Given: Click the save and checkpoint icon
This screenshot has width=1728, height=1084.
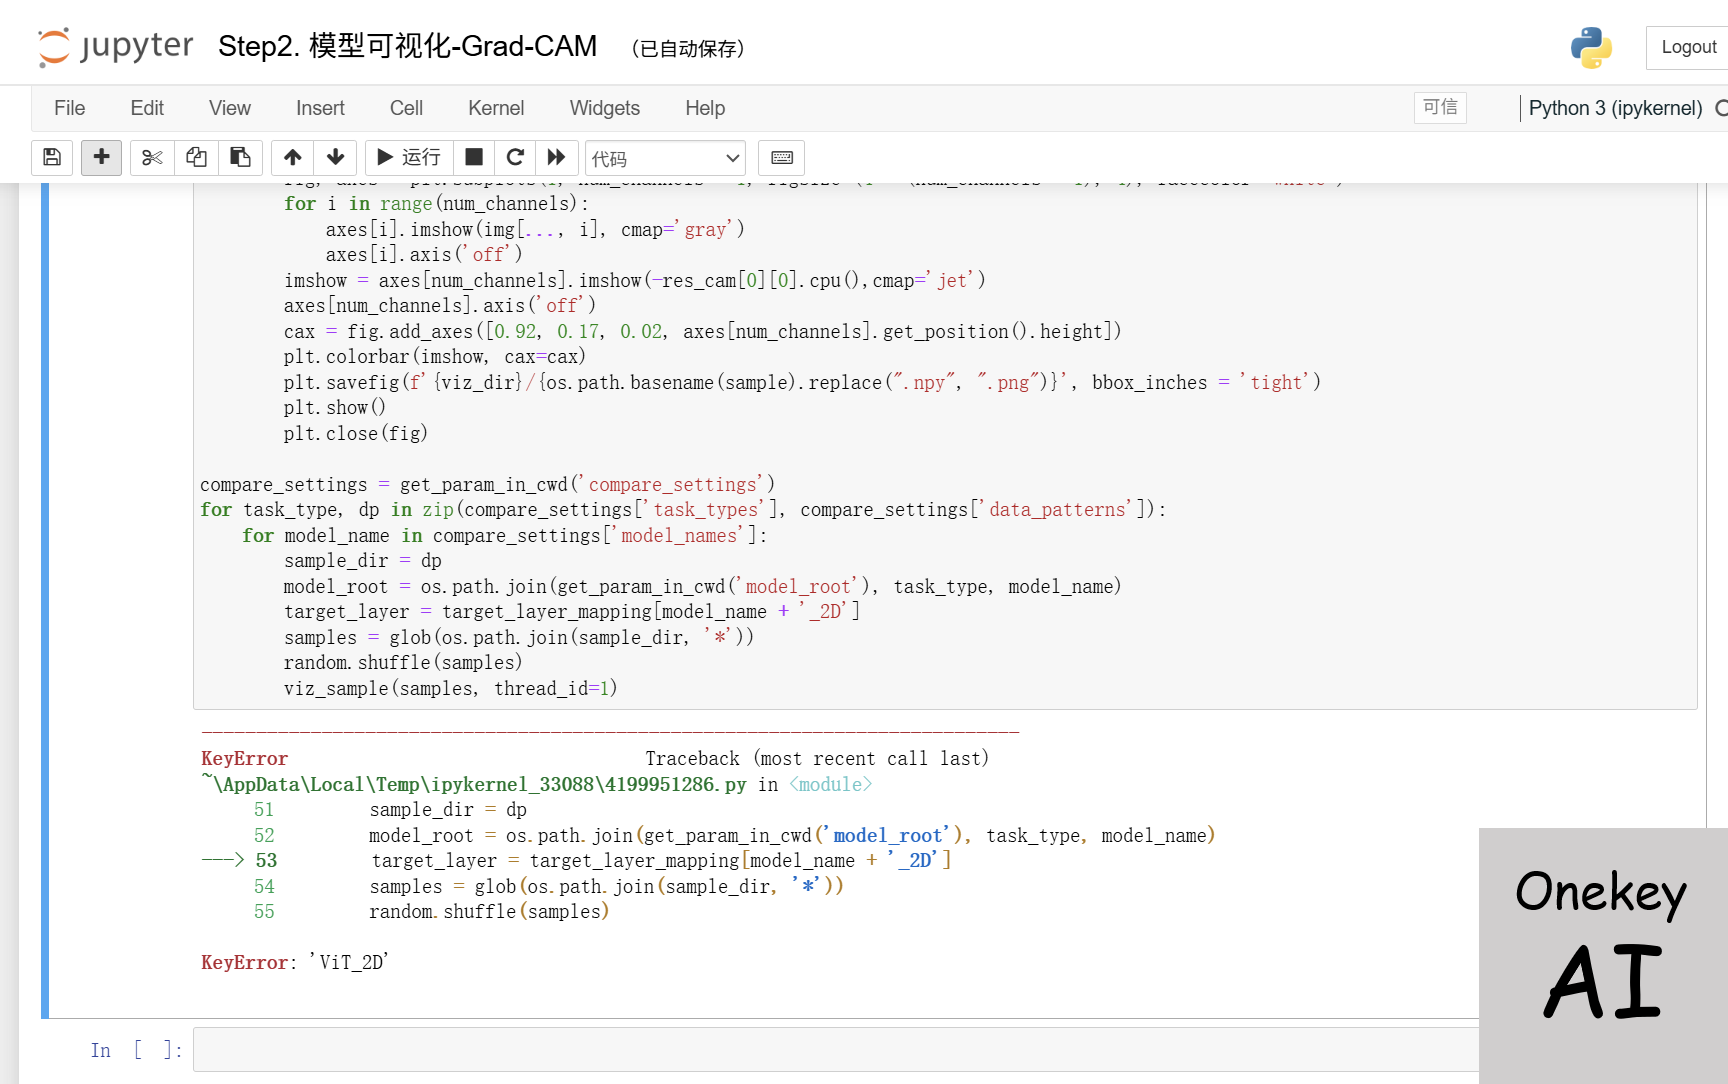Looking at the screenshot, I should [52, 158].
